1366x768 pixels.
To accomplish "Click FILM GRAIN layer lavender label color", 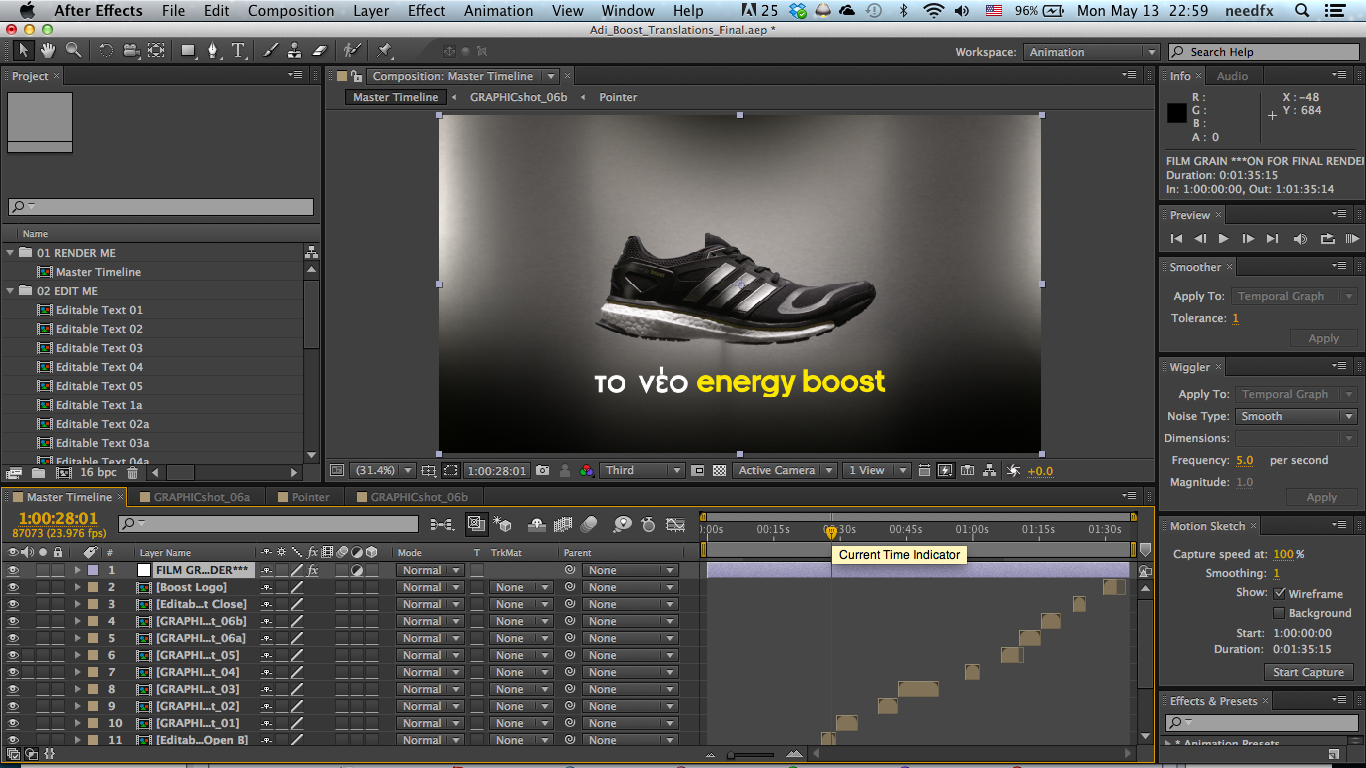I will (x=93, y=570).
